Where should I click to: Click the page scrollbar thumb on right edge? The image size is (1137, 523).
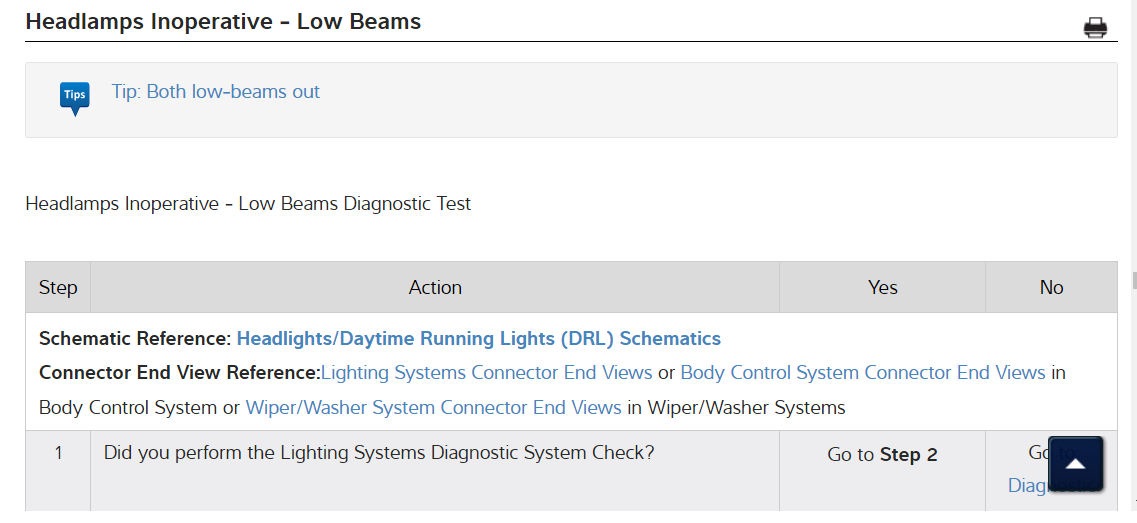click(1133, 280)
